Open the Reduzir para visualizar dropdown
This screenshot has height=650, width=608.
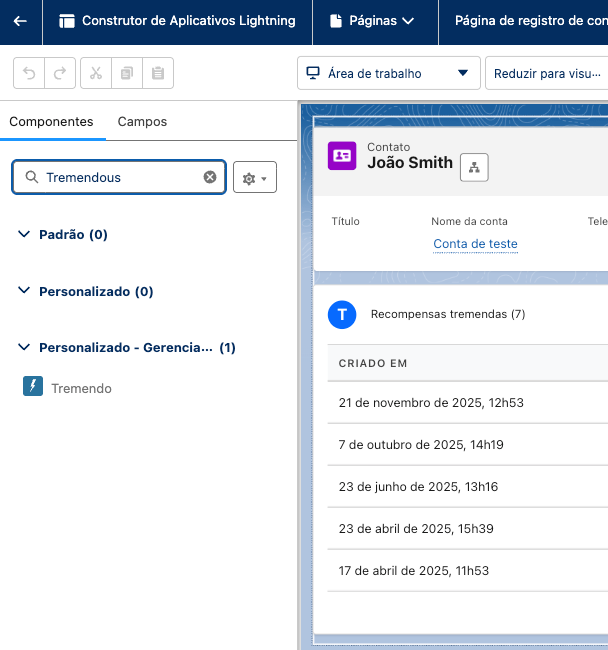(x=548, y=73)
